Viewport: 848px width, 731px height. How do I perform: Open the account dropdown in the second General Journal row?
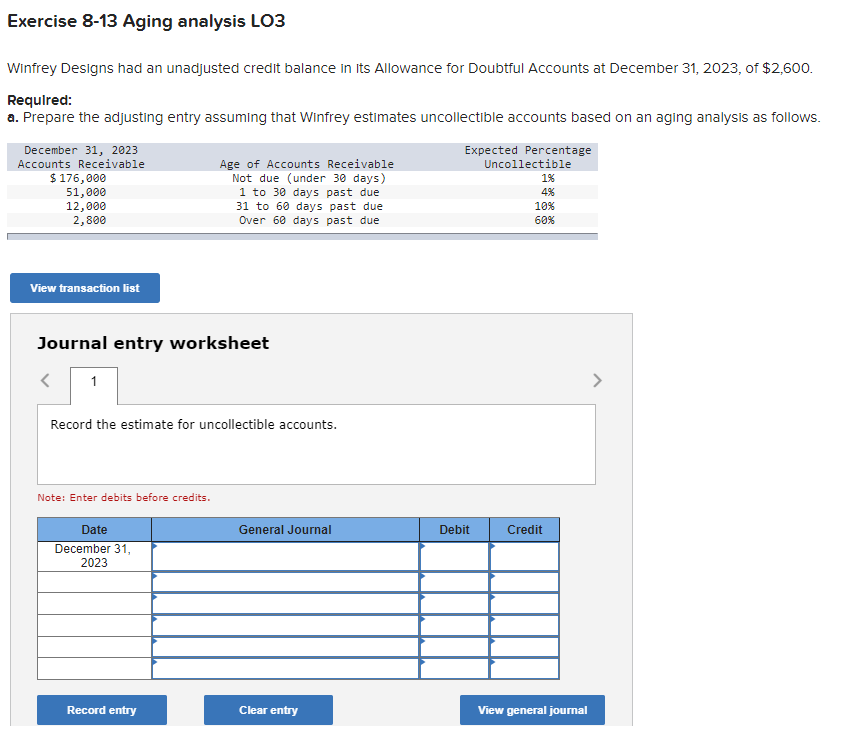(156, 577)
